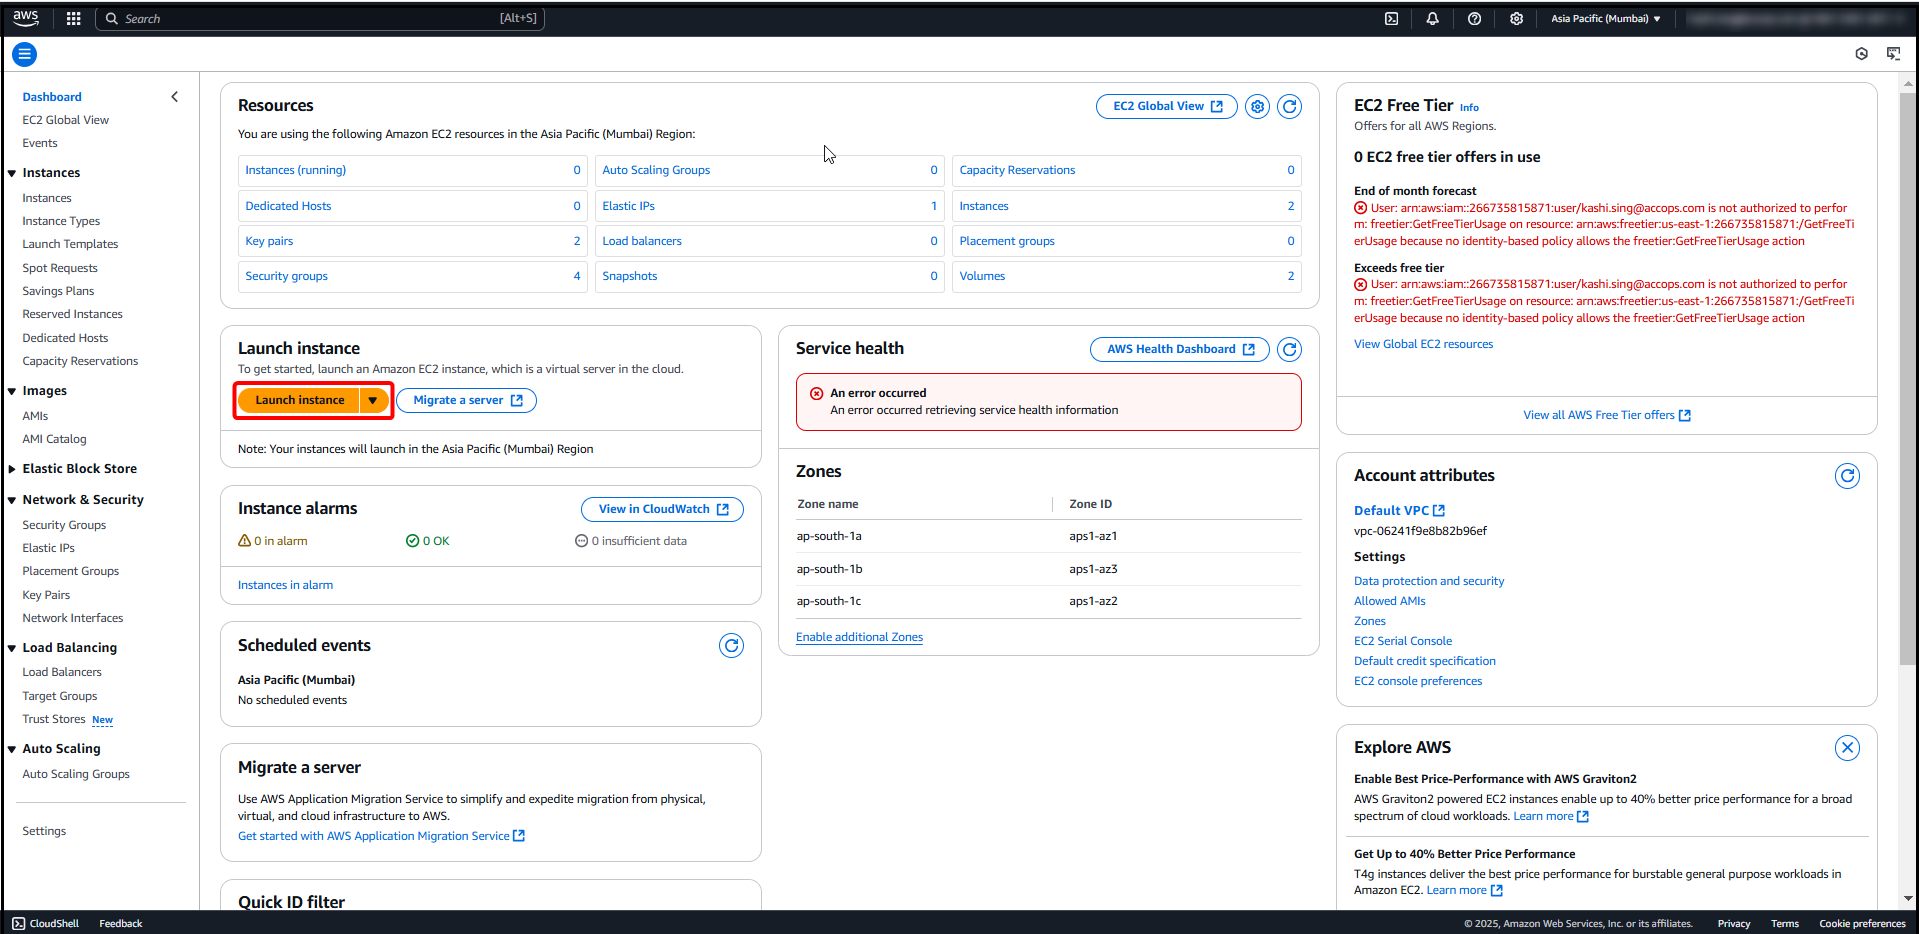Viewport: 1919px width, 934px height.
Task: Launch CloudShell from the bottom bar
Action: click(x=45, y=923)
